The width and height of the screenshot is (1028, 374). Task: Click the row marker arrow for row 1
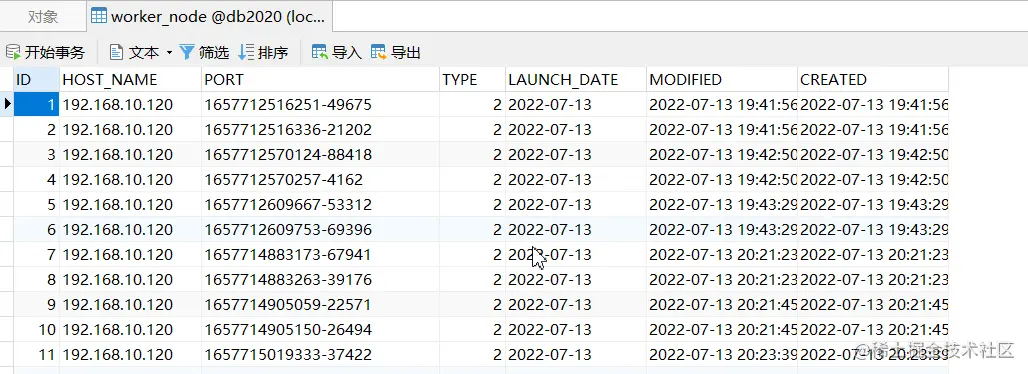(7, 104)
